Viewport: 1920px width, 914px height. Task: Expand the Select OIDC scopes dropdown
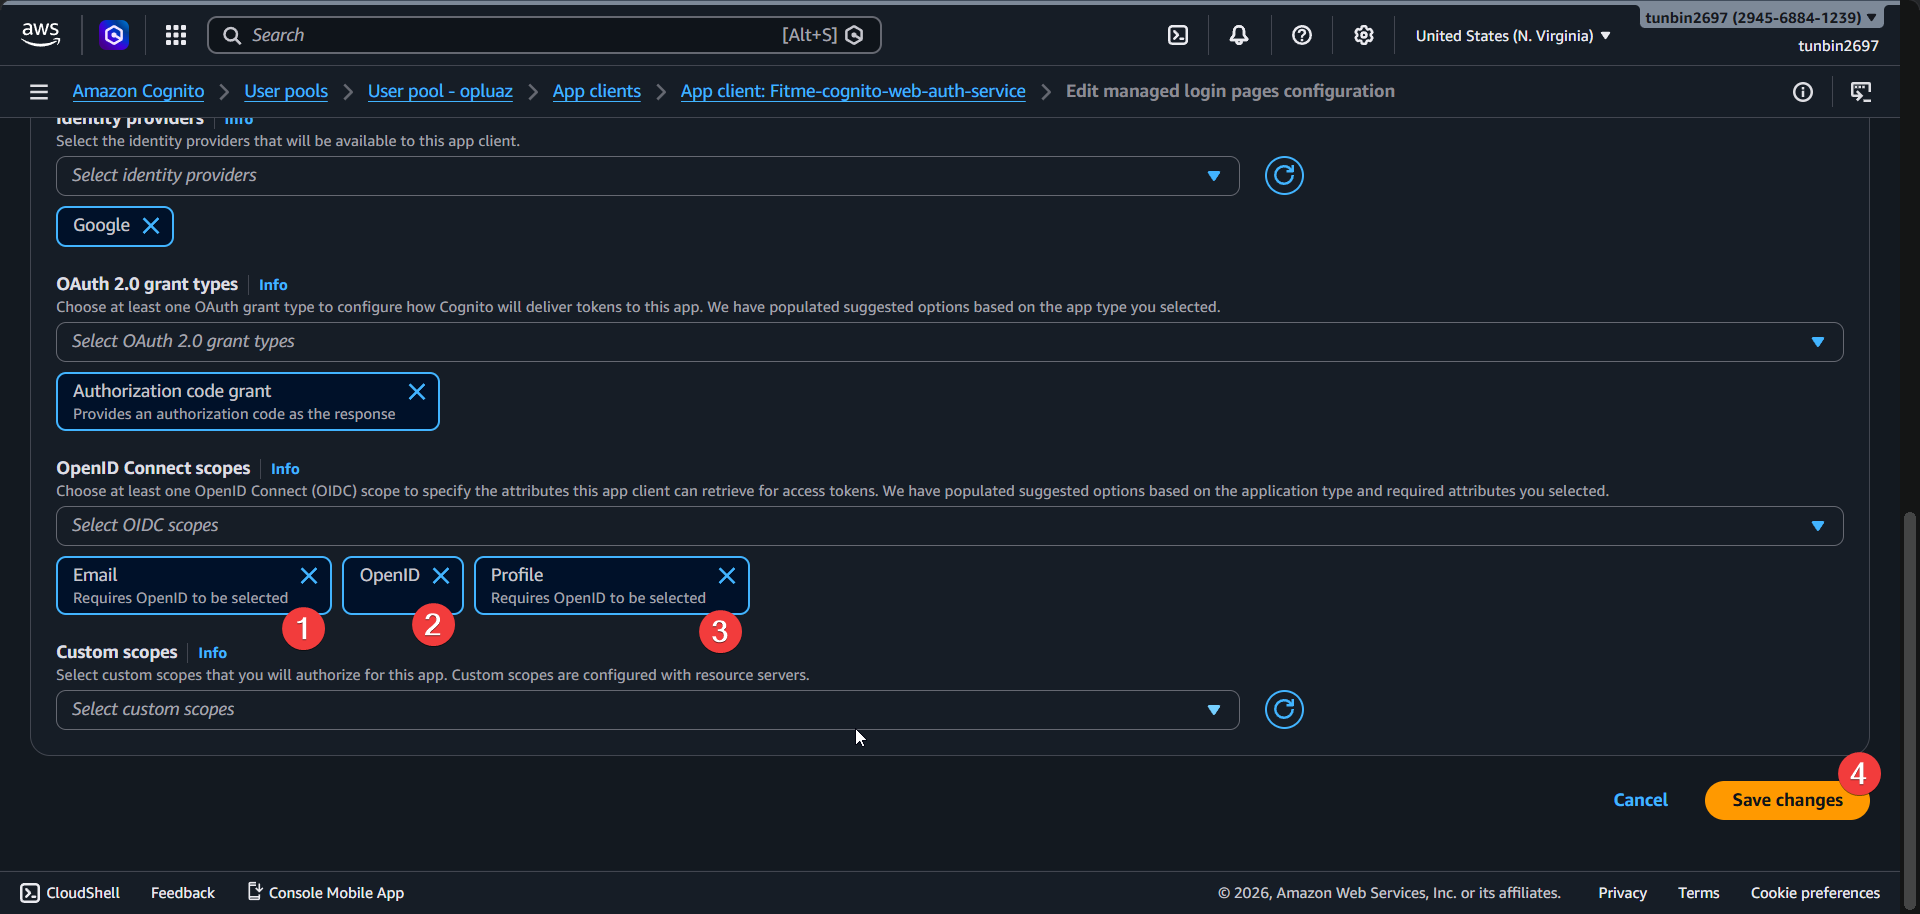click(x=1817, y=525)
